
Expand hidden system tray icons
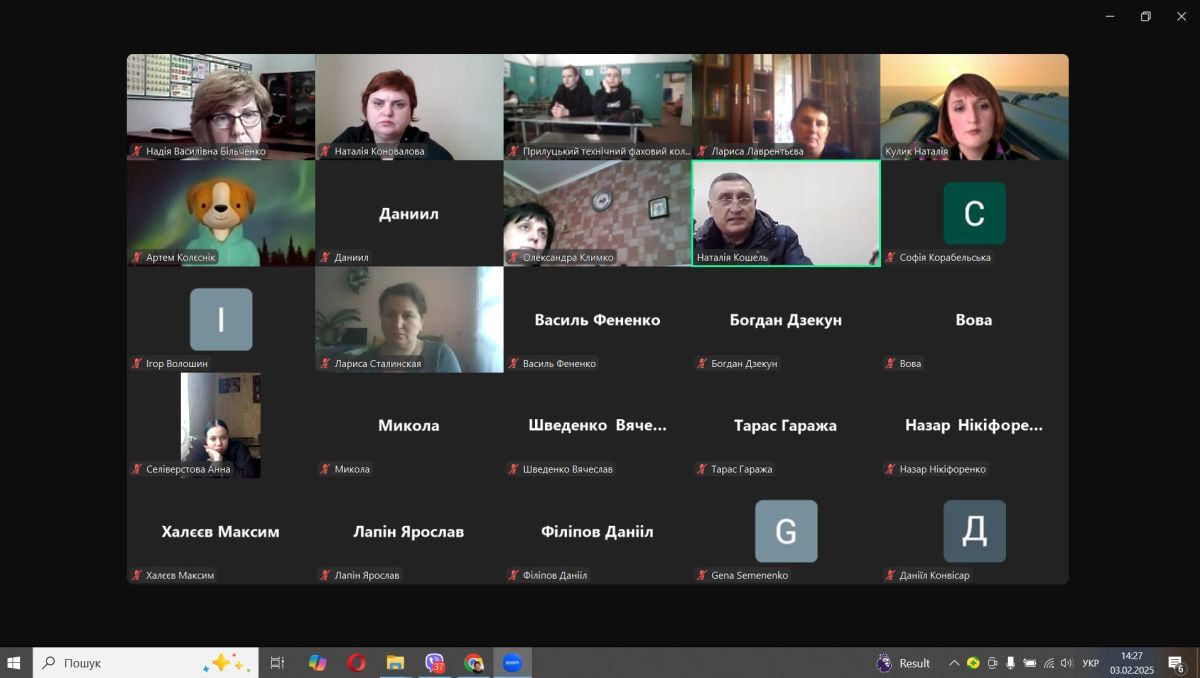point(954,663)
